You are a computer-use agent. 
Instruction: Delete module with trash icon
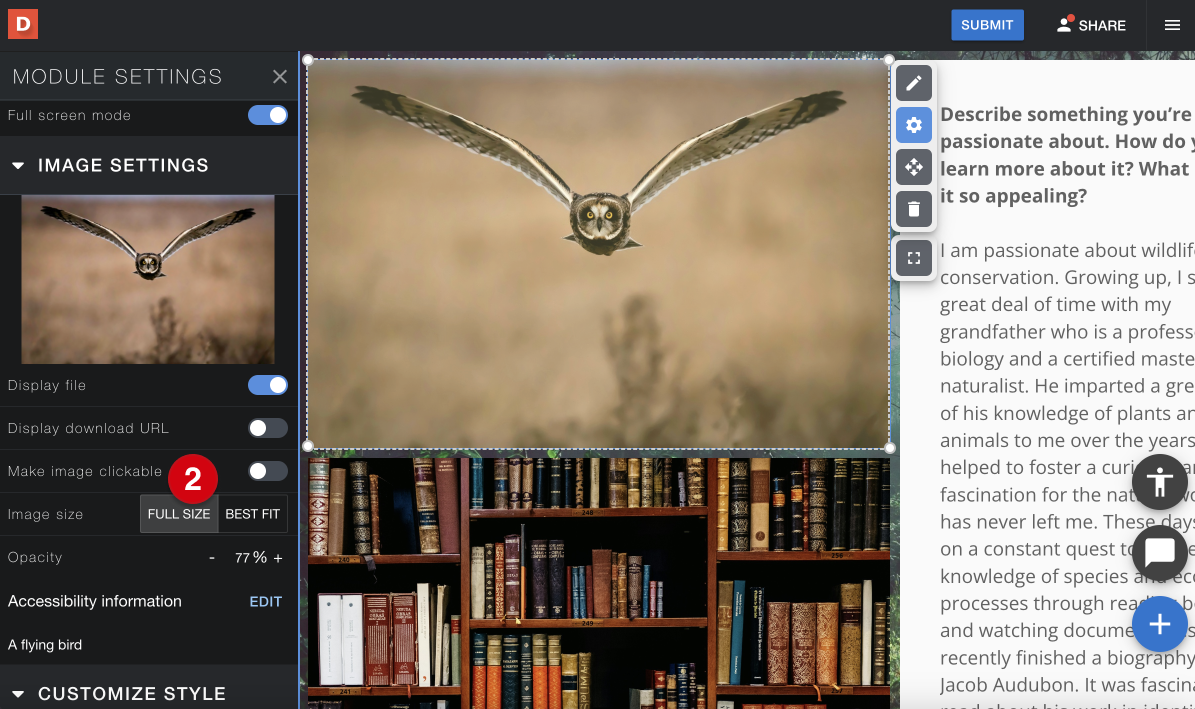coord(914,209)
